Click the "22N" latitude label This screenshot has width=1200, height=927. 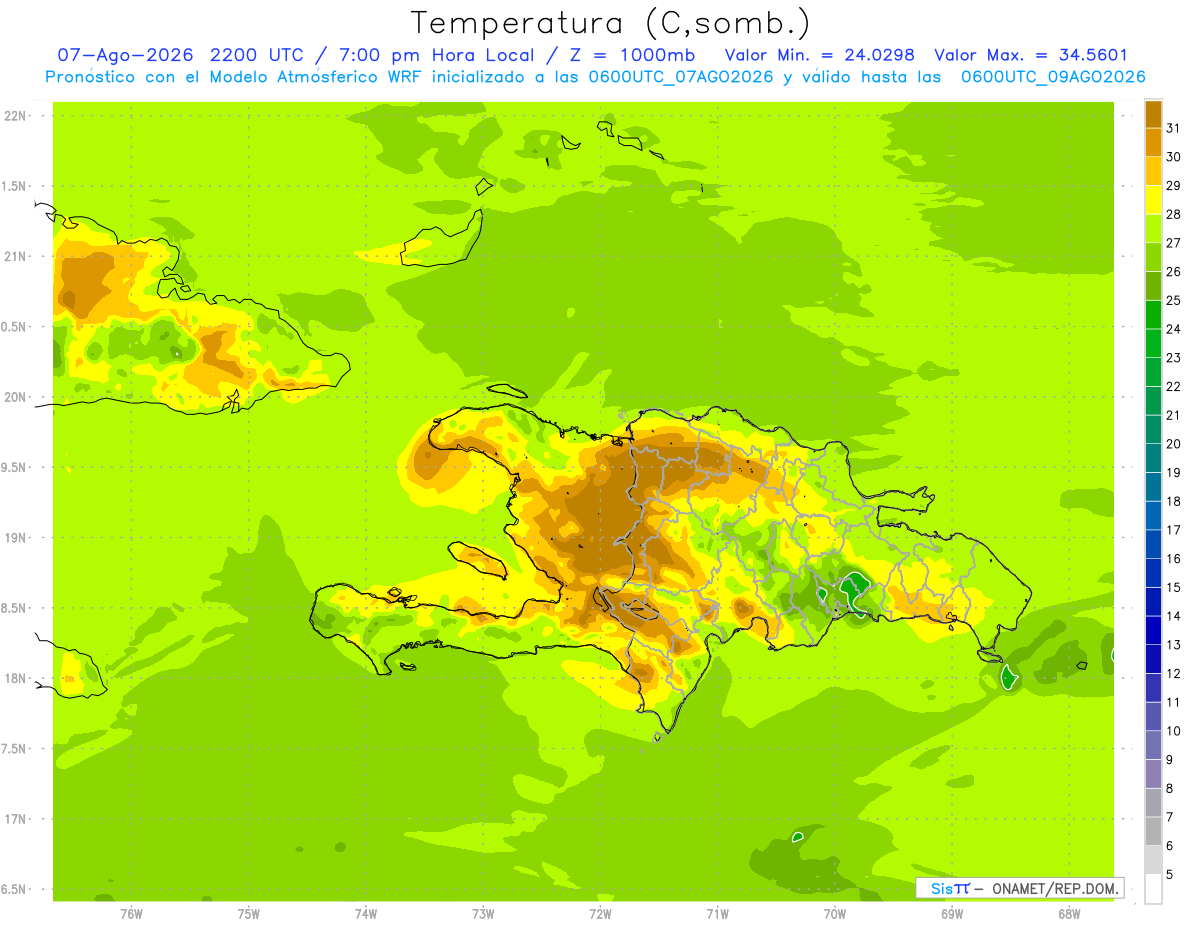[x=16, y=116]
